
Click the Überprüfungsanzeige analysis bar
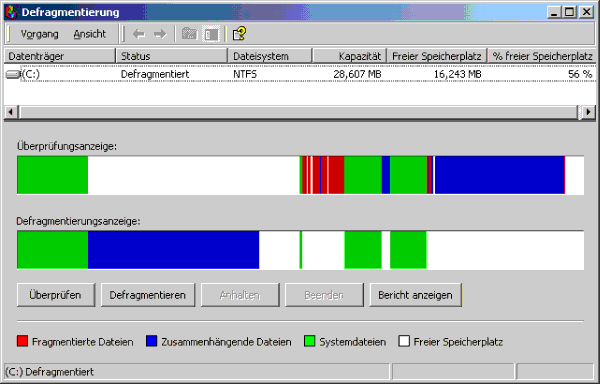click(x=300, y=175)
